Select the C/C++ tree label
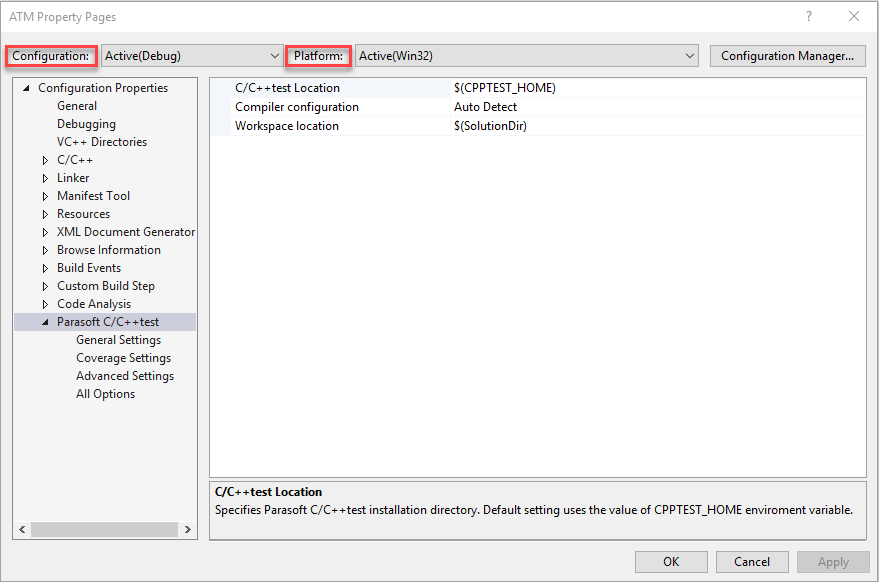The width and height of the screenshot is (879, 582). [75, 160]
